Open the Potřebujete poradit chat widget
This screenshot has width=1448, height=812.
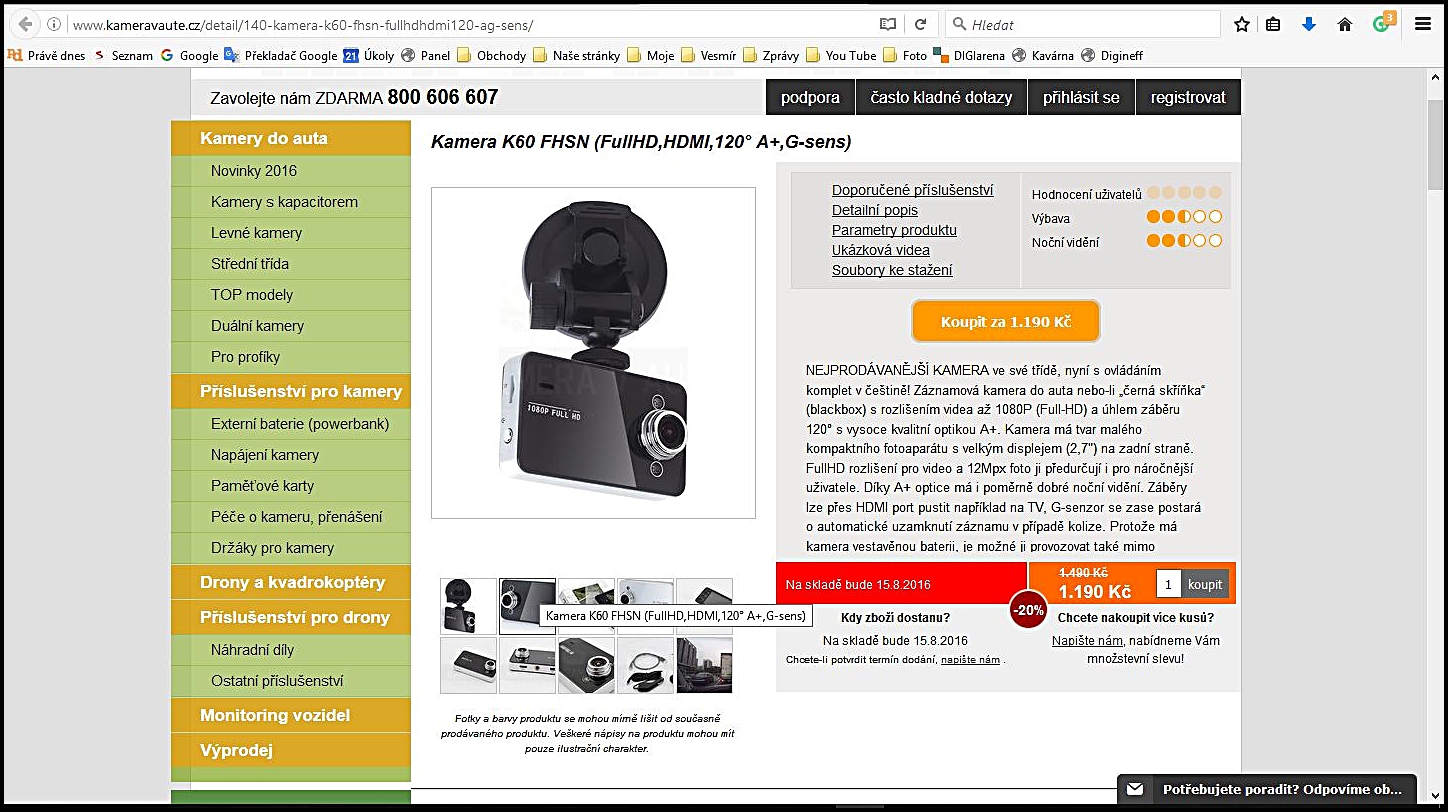click(x=1266, y=789)
